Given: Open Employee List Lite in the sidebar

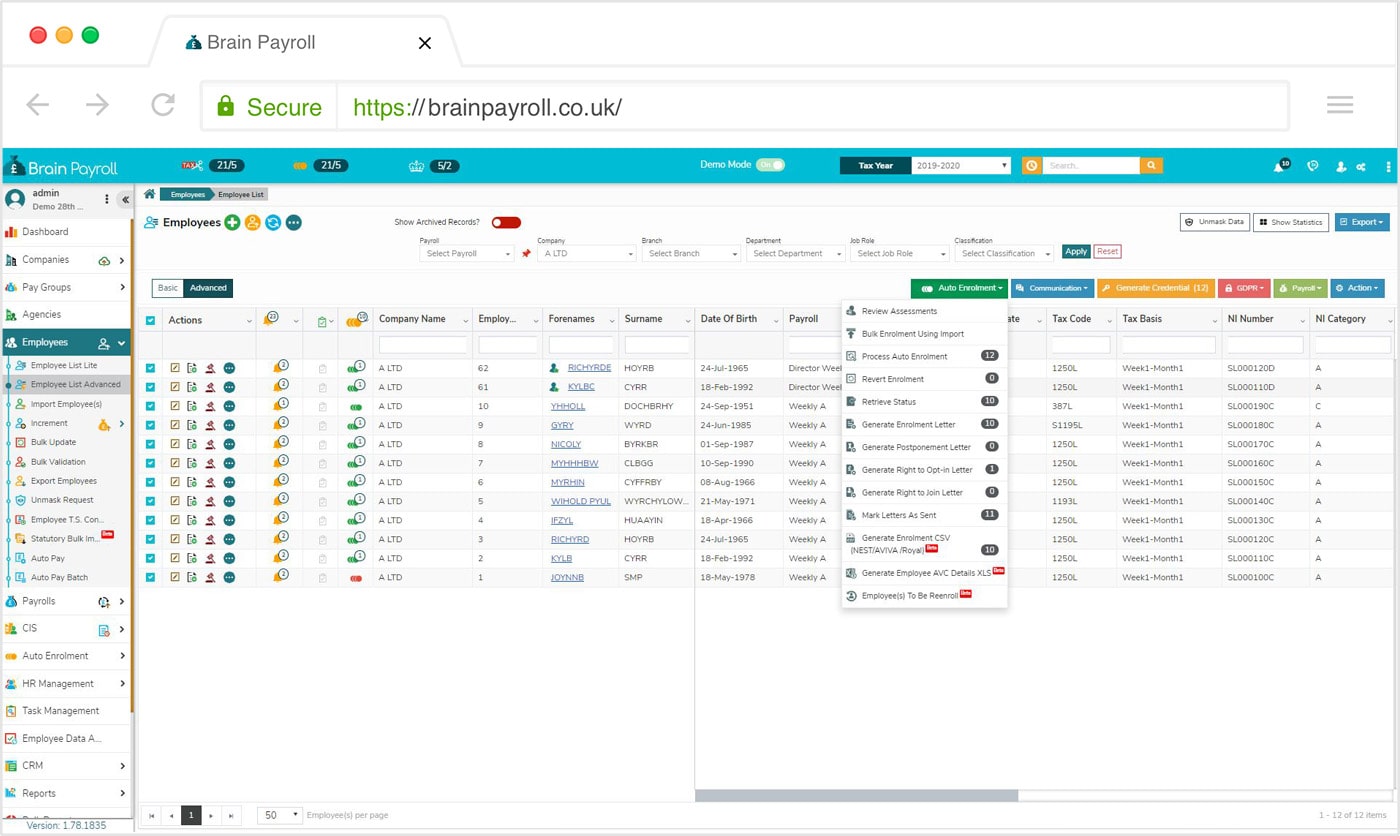Looking at the screenshot, I should pyautogui.click(x=64, y=366).
